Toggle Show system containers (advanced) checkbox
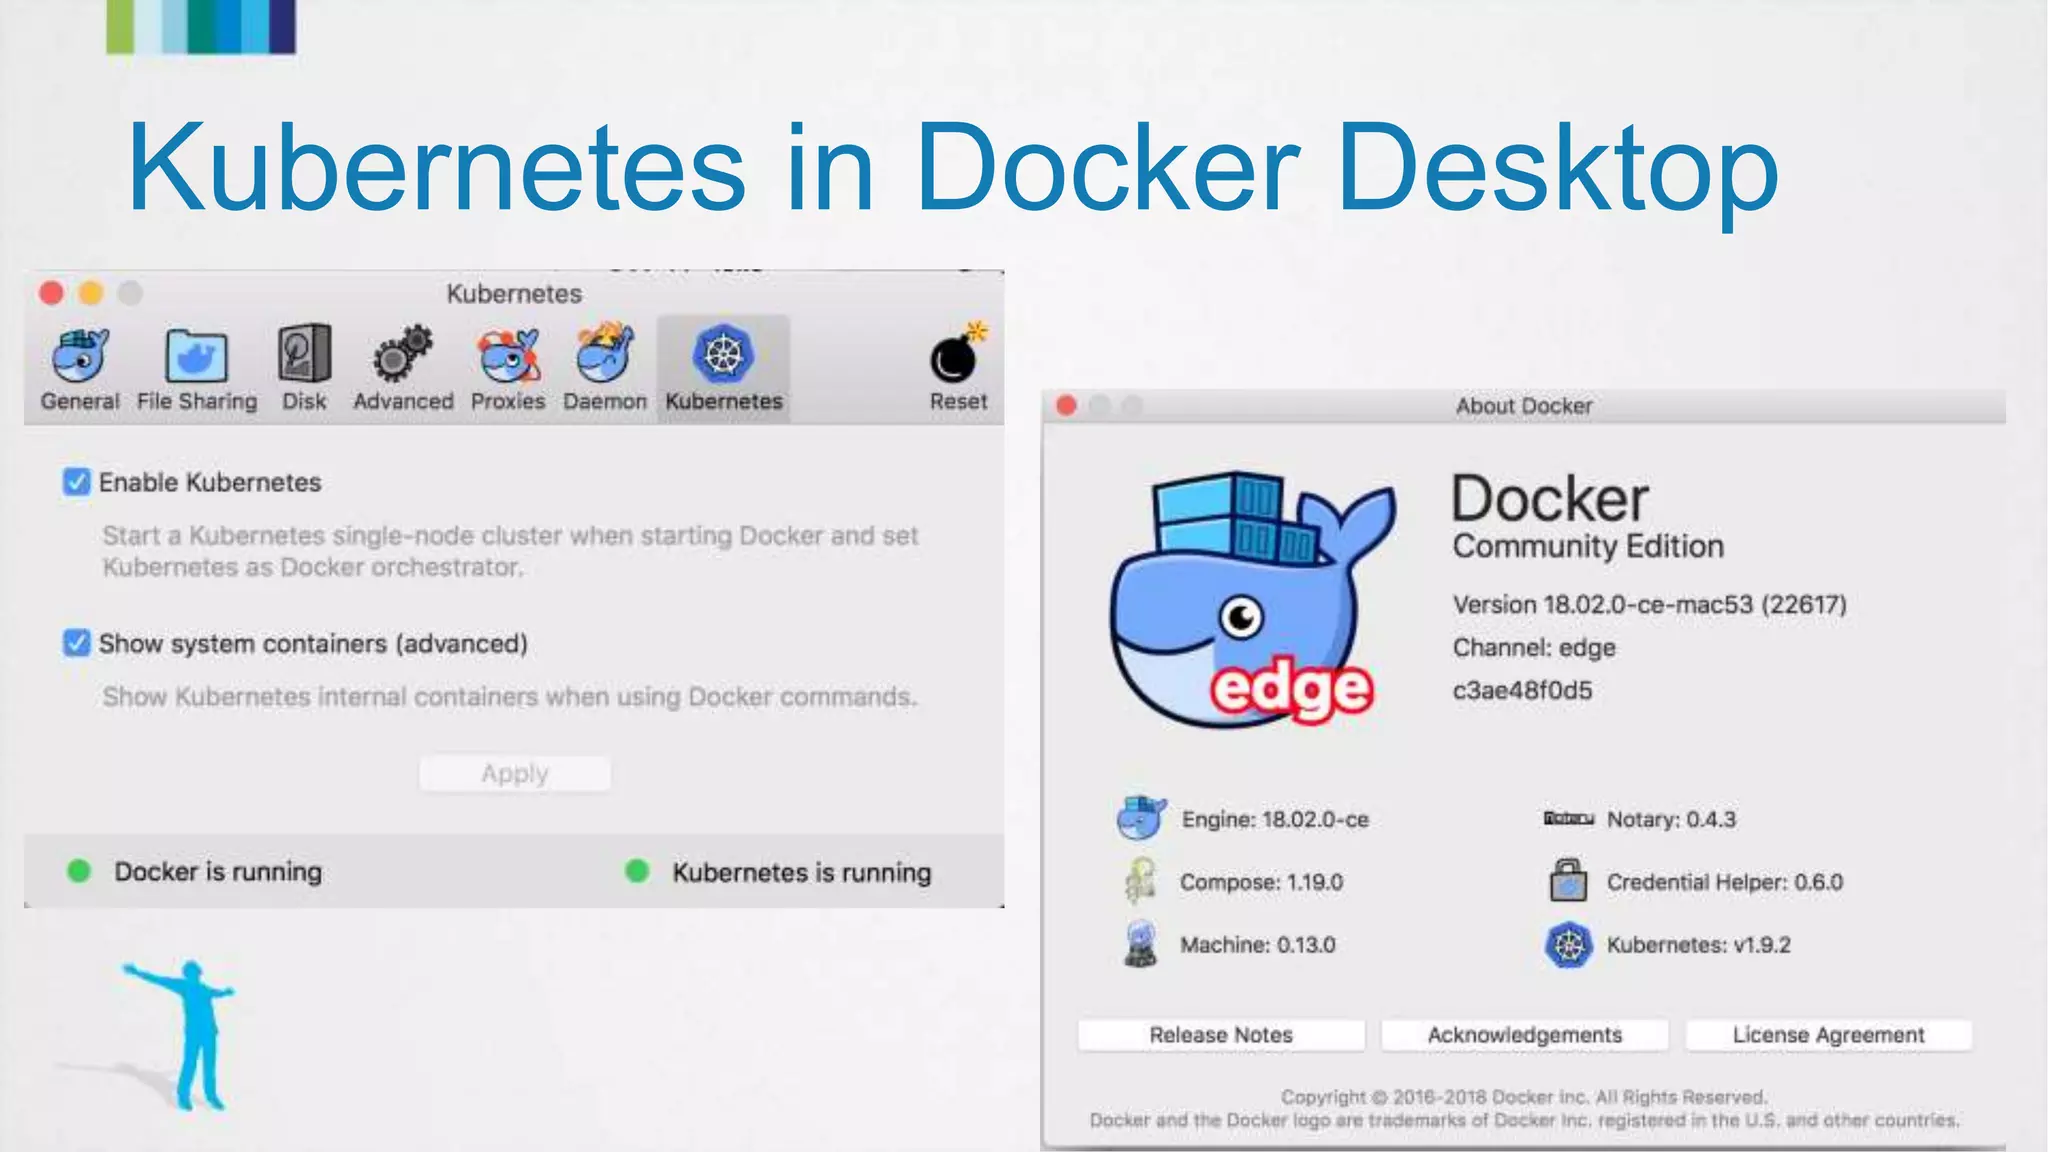Screen dimensions: 2048x1152 click(x=76, y=643)
